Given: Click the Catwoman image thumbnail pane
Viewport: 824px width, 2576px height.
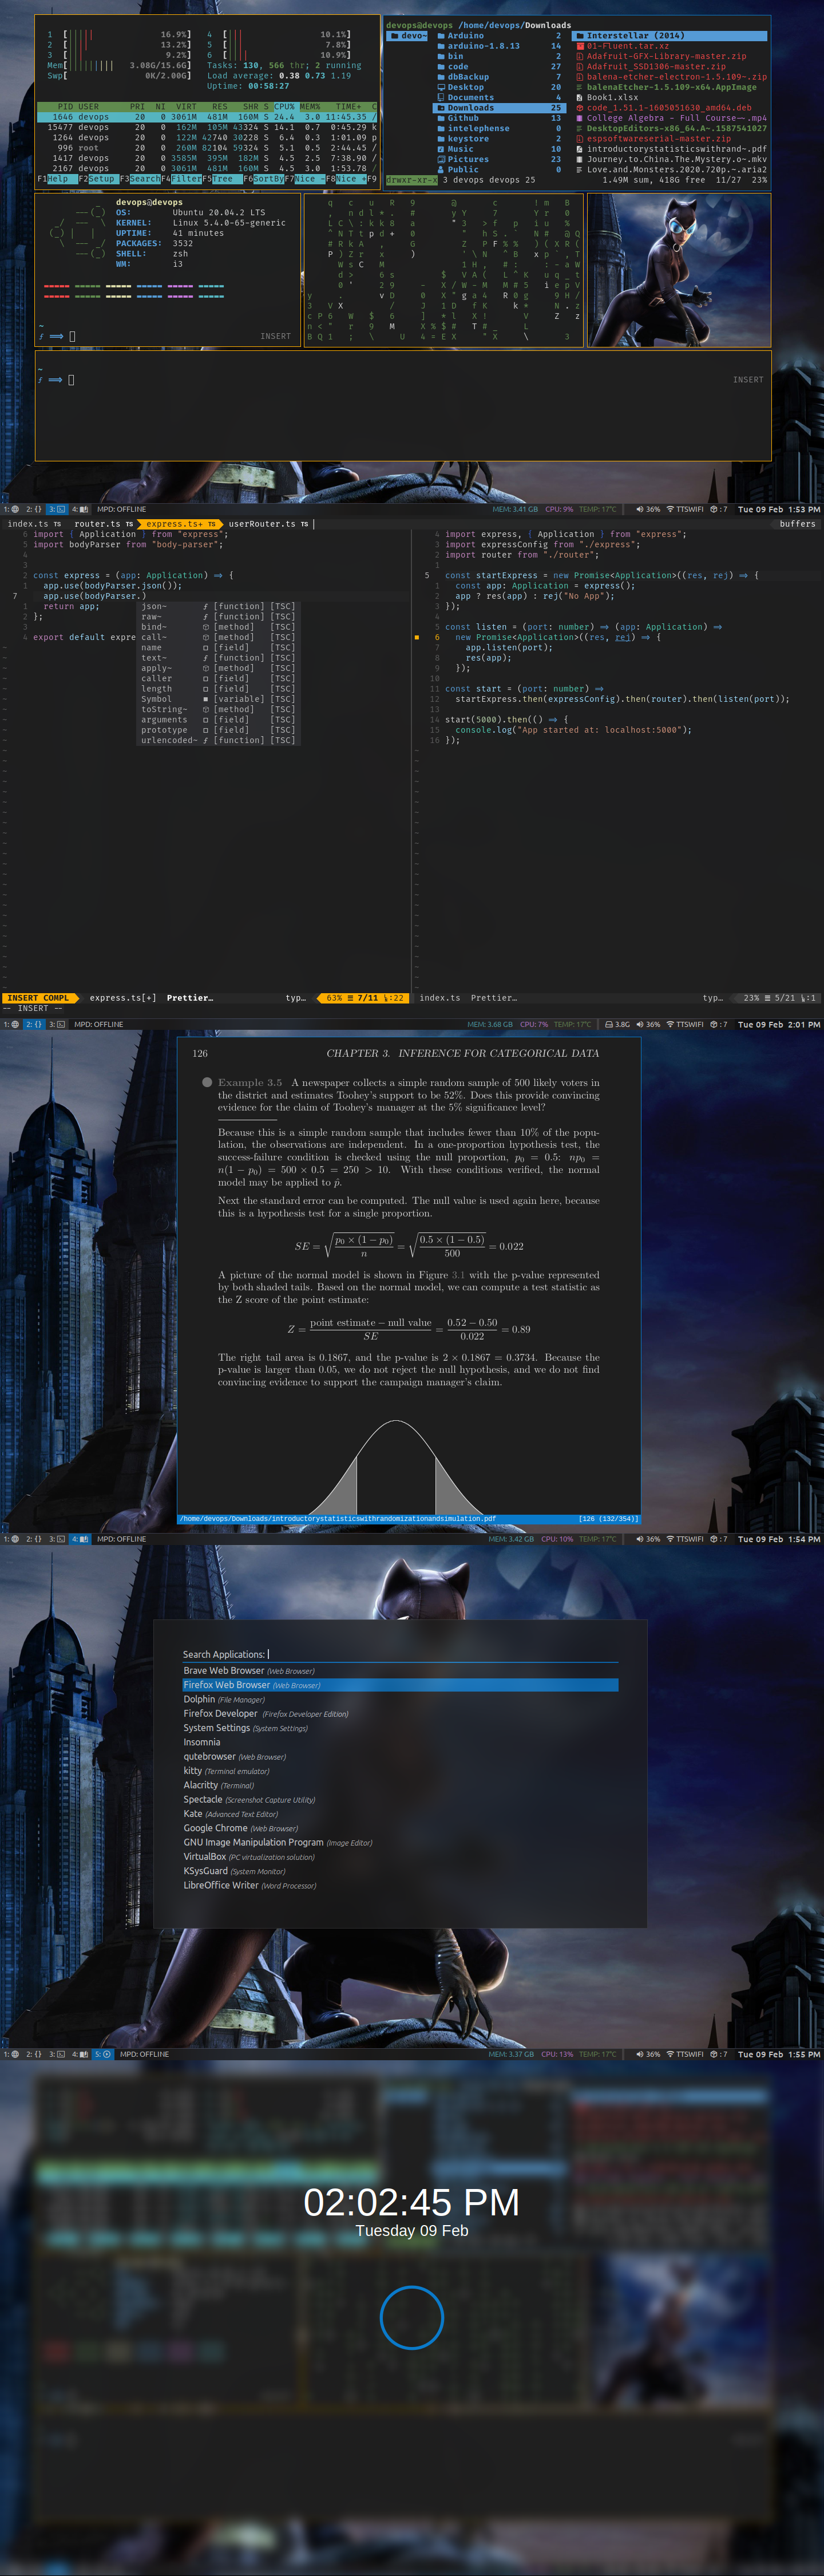Looking at the screenshot, I should click(x=678, y=270).
